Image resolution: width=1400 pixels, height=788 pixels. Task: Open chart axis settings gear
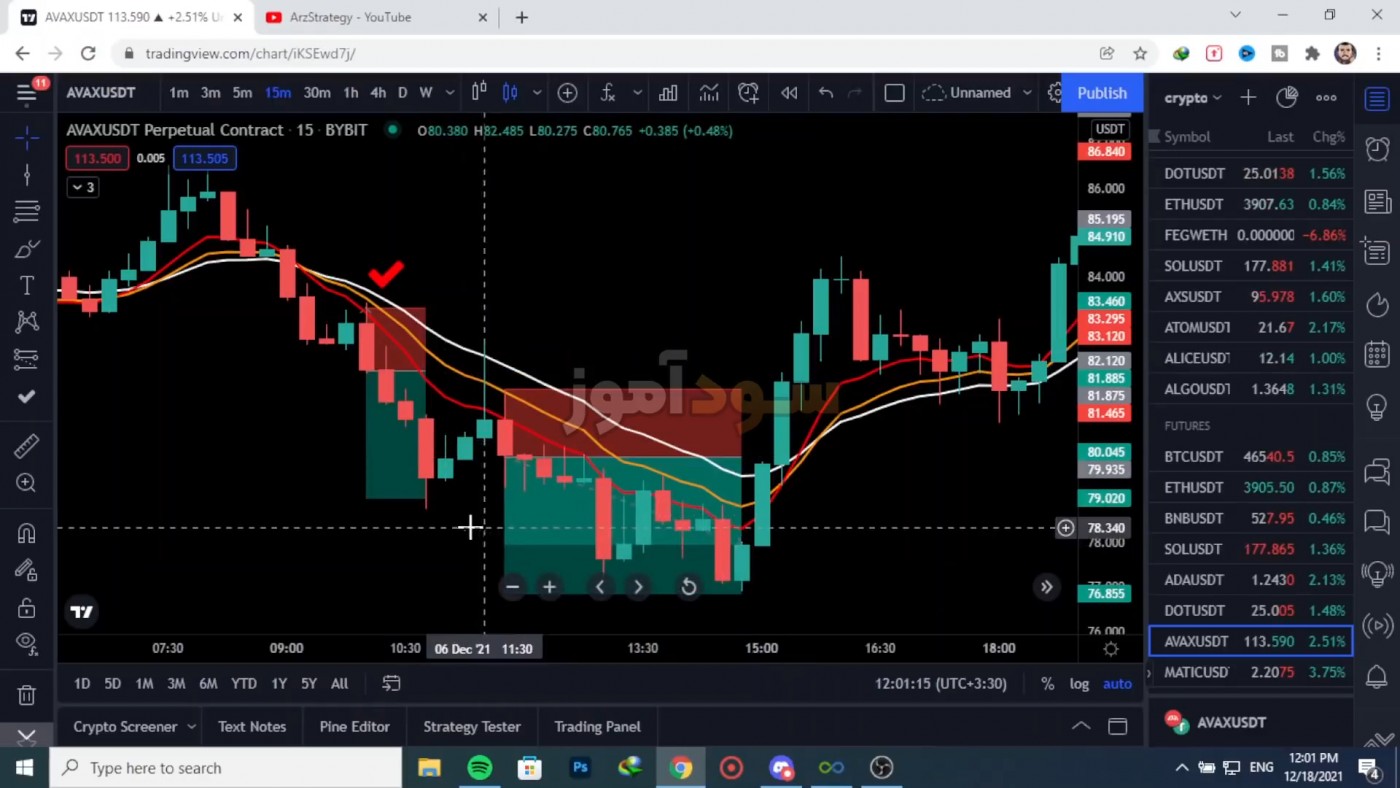(1110, 648)
